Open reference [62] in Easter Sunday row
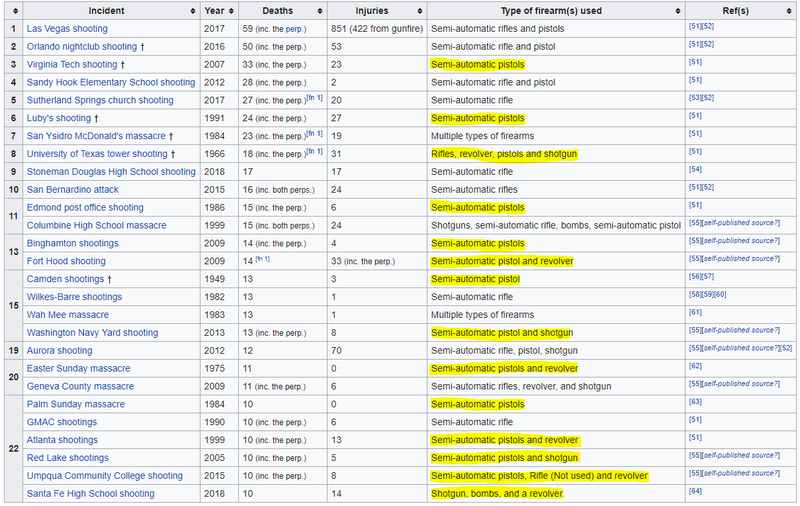Viewport: 800px width, 506px height. point(695,366)
